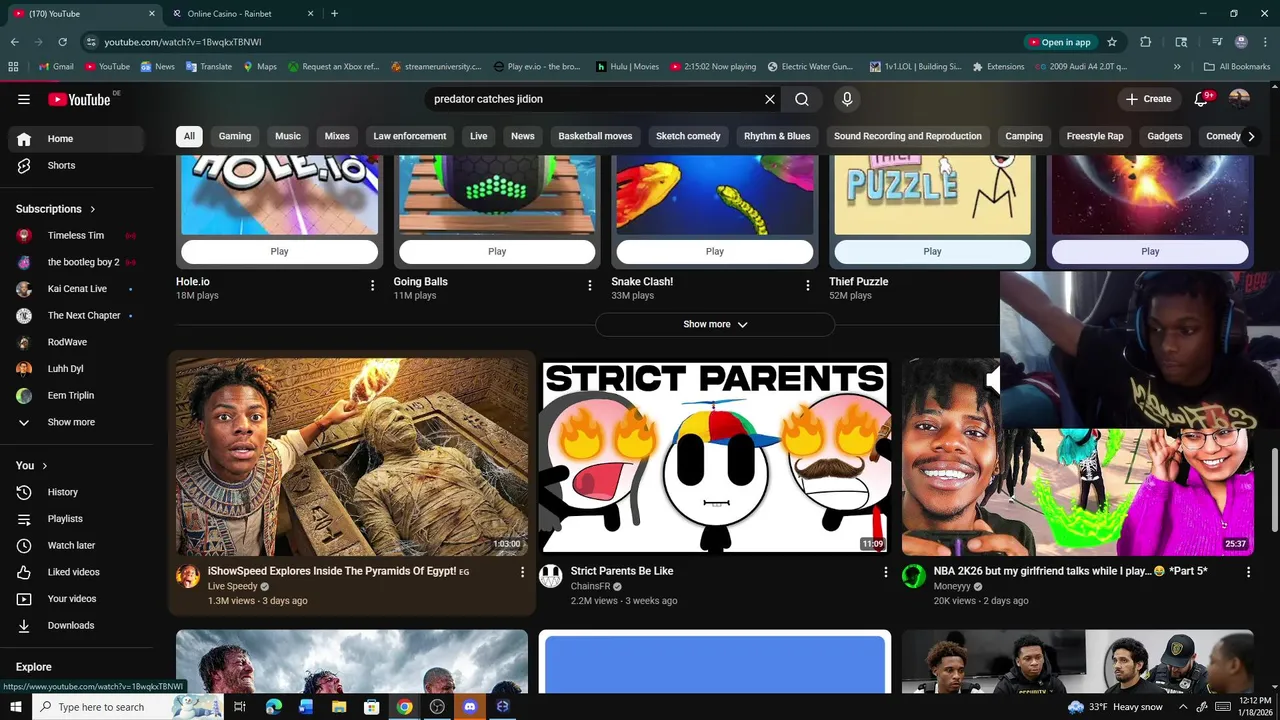Click the Create button
The image size is (1280, 720).
pos(1148,99)
